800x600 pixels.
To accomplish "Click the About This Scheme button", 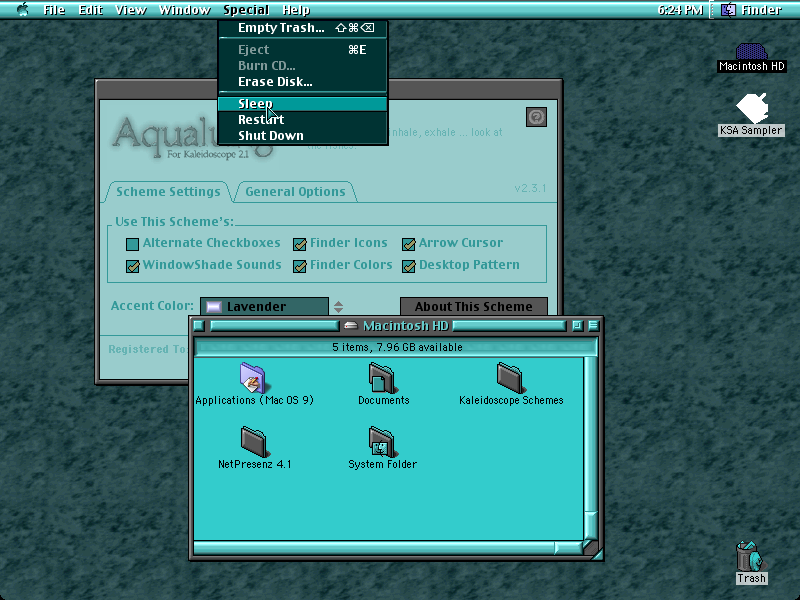I will point(473,307).
